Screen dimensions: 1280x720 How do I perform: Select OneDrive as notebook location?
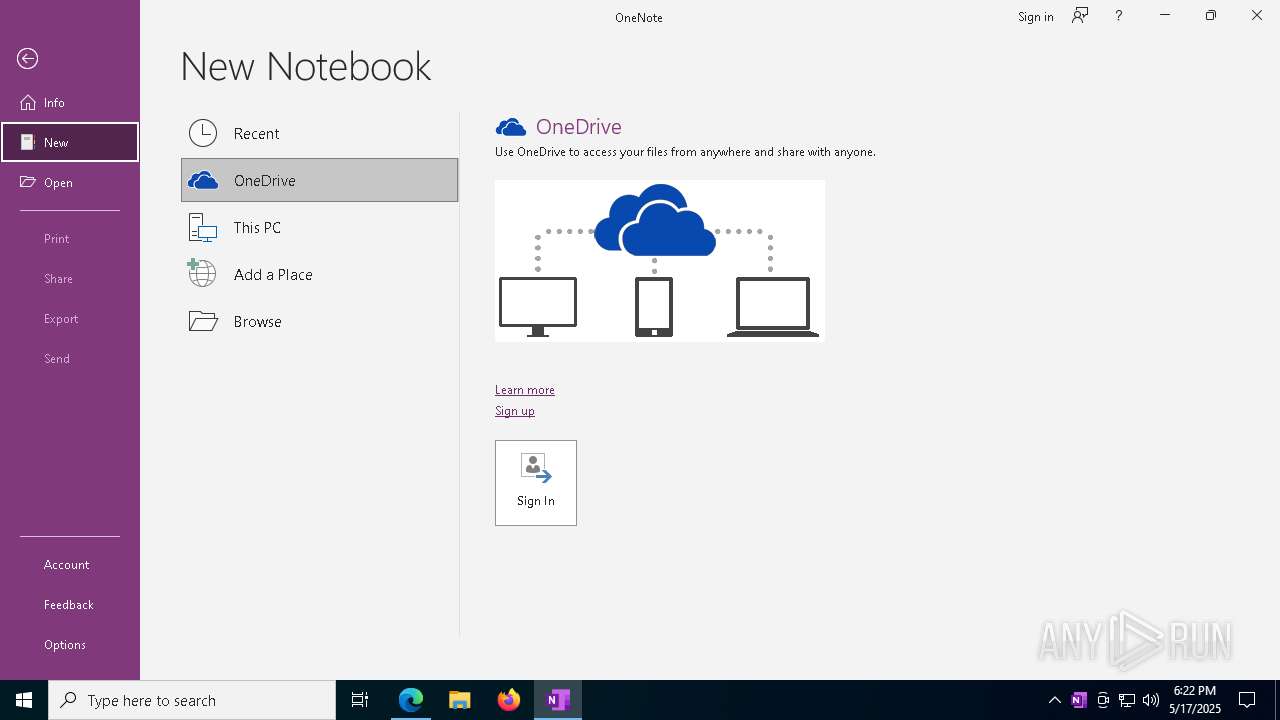coord(319,180)
